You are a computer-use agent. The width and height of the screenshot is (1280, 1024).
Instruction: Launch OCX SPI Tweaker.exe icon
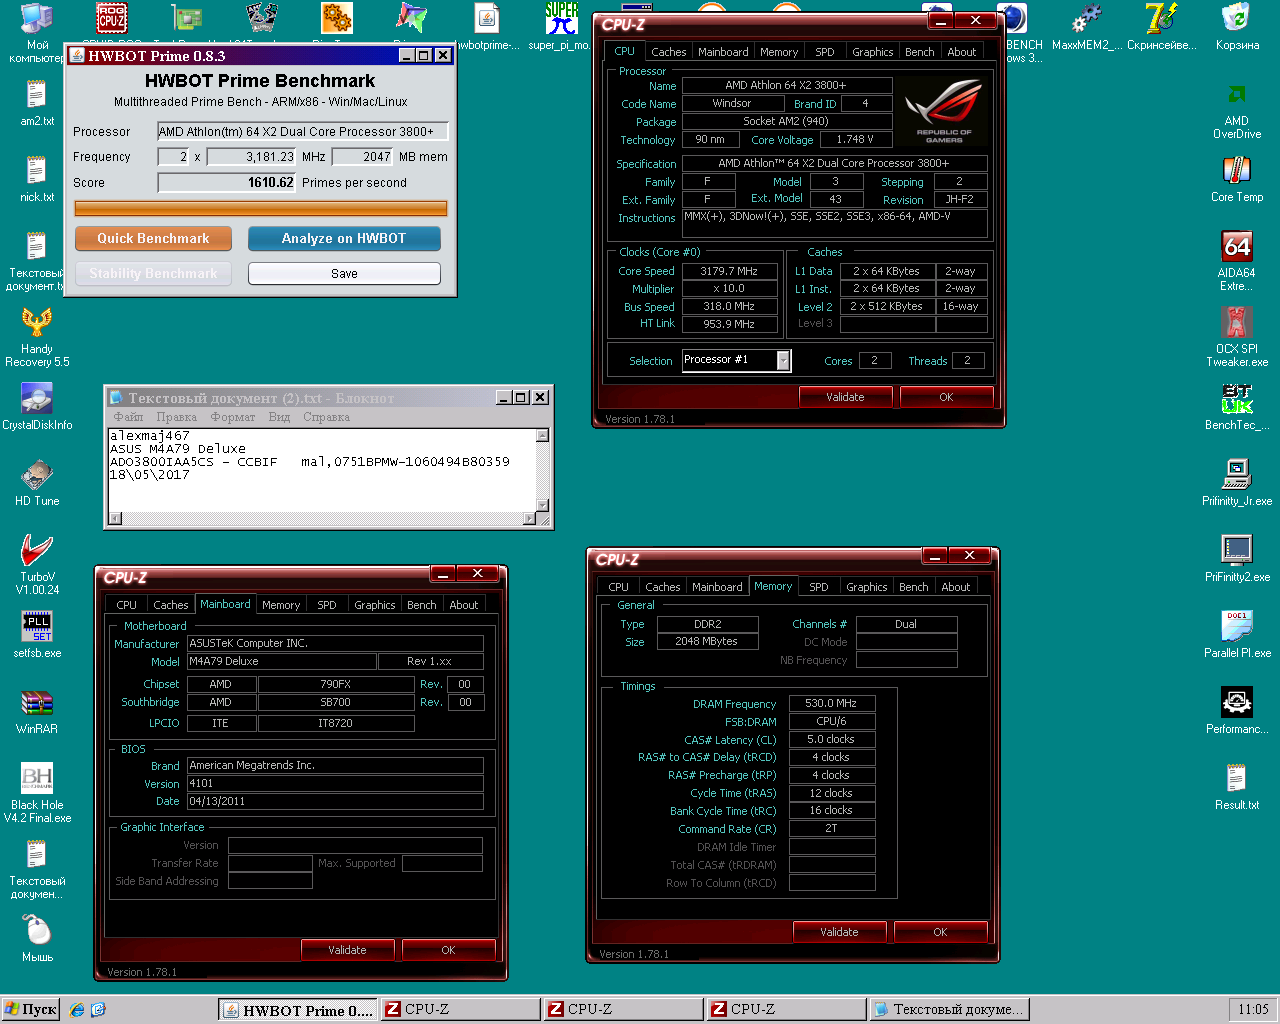click(1237, 337)
